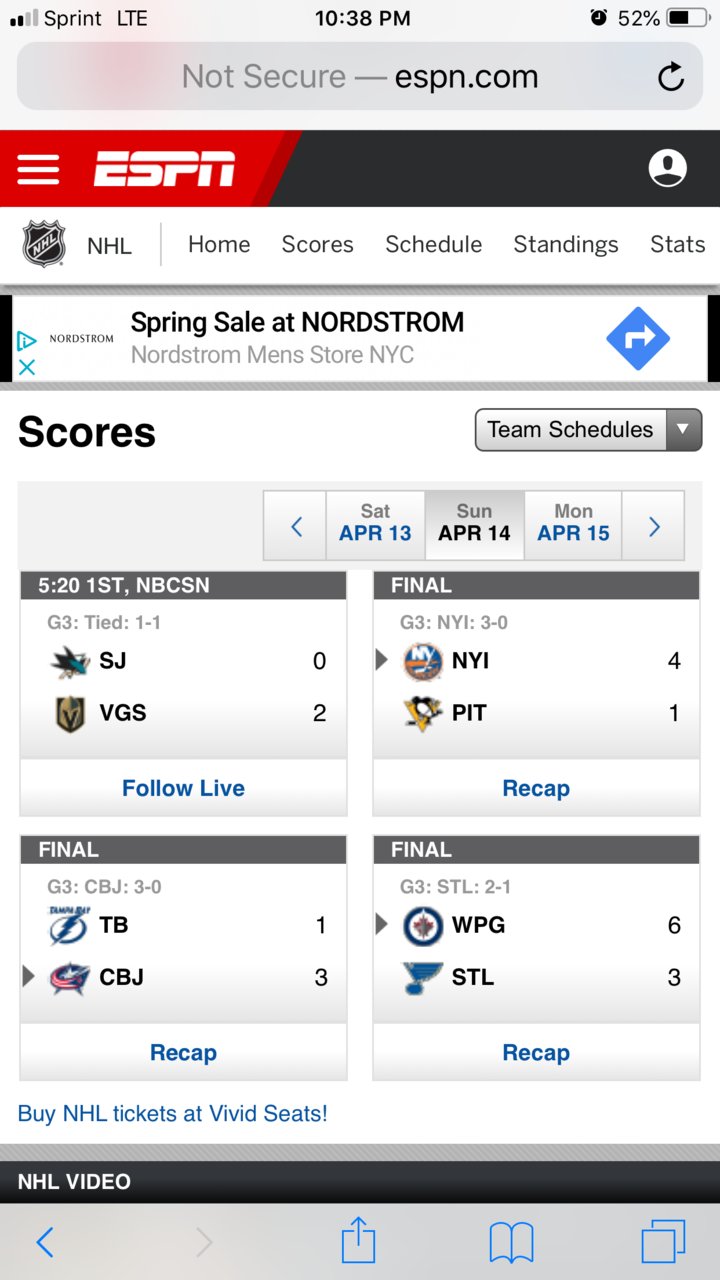720x1280 pixels.
Task: Open the Schedule nav item
Action: (433, 244)
